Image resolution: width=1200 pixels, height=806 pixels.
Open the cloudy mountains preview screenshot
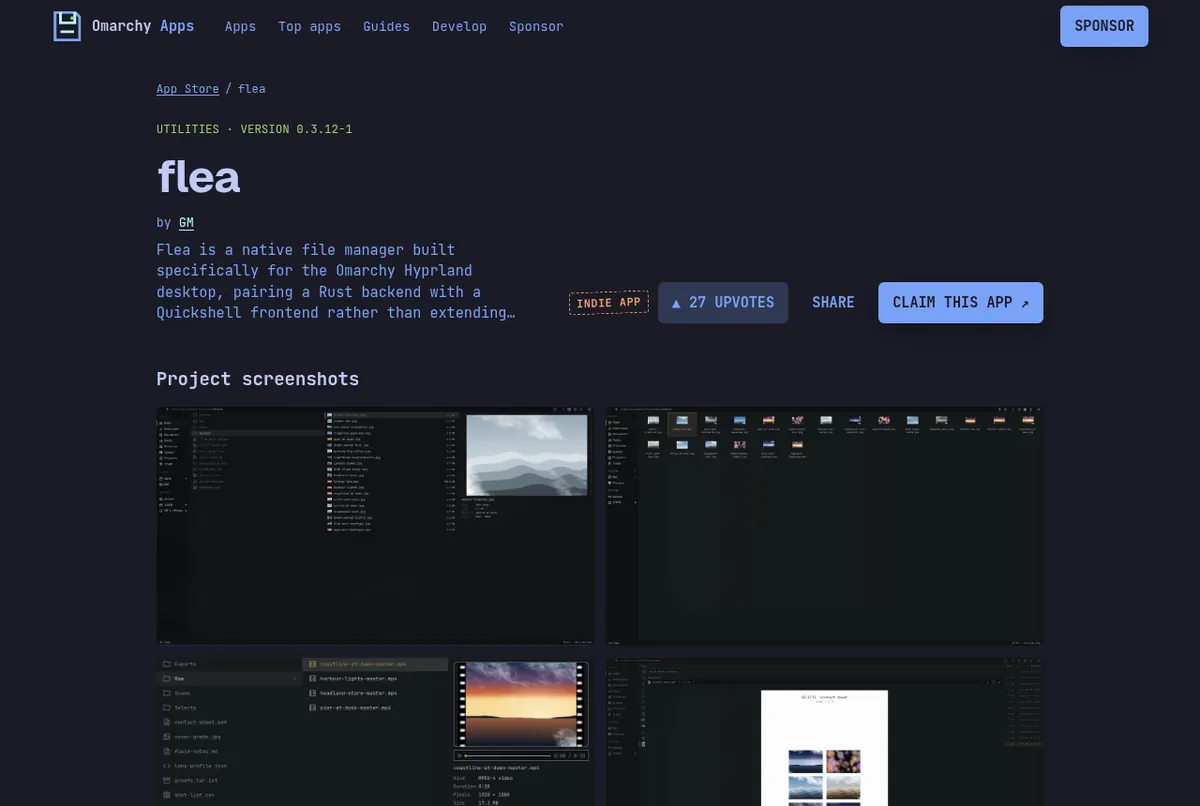[375, 526]
